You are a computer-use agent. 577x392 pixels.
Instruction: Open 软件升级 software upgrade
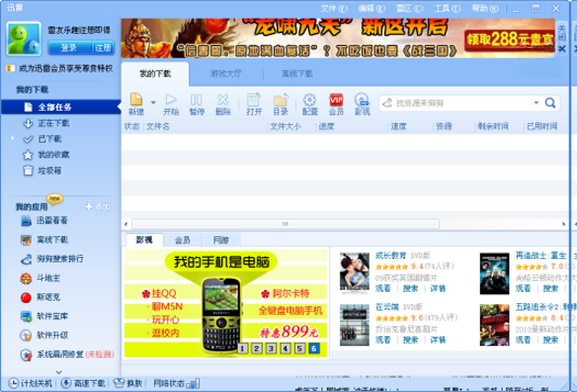click(x=44, y=335)
